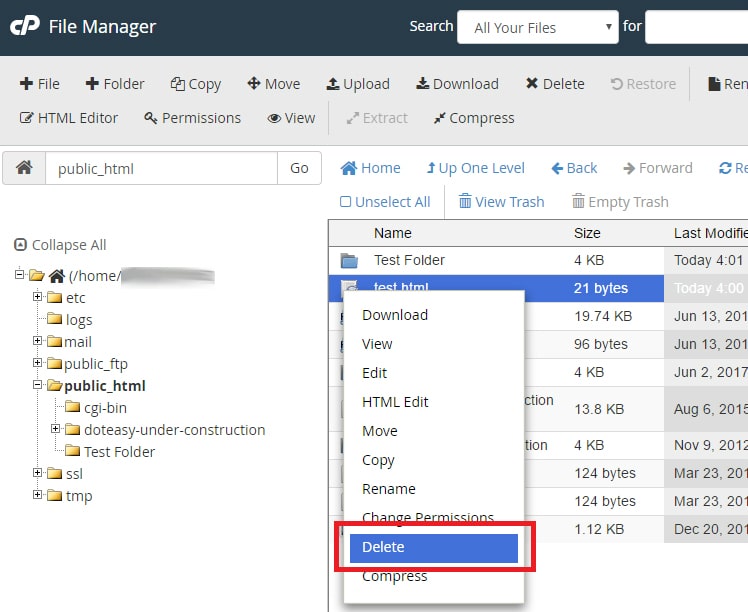Click the Move toolbar button
This screenshot has width=748, height=612.
tap(274, 84)
